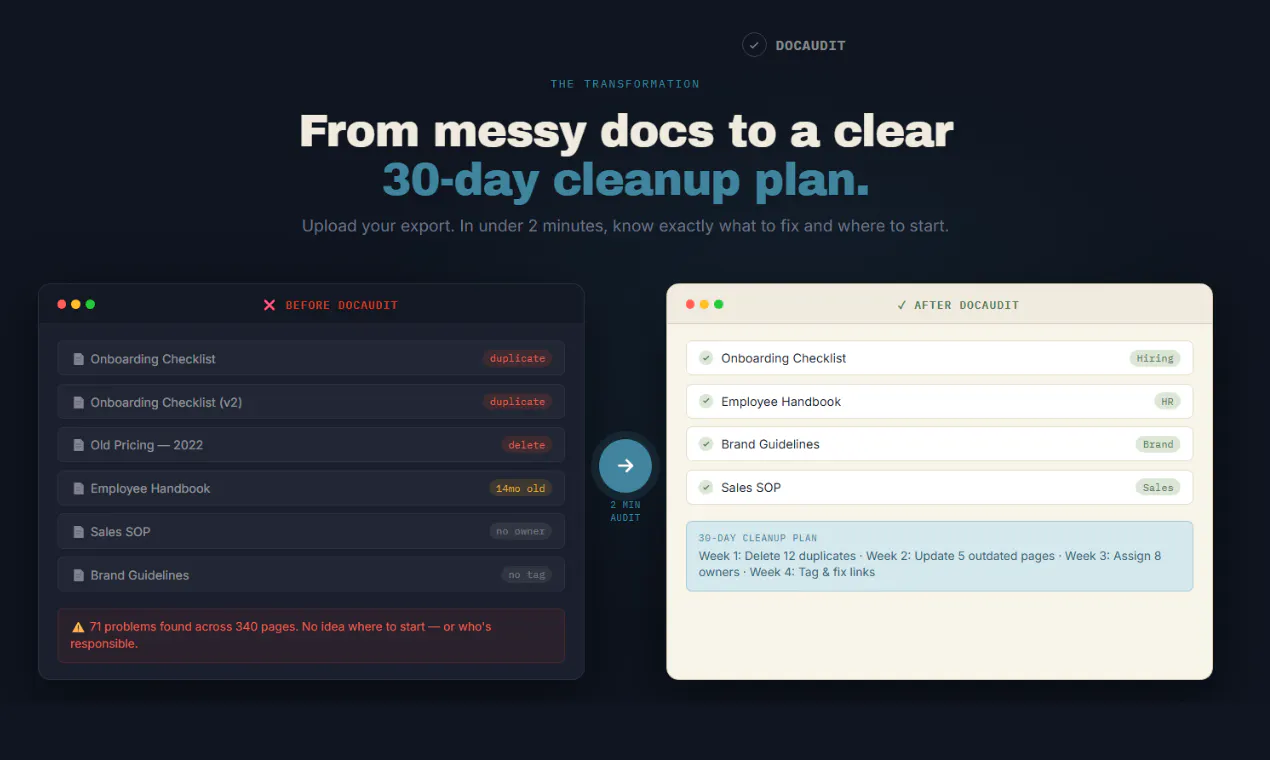1270x760 pixels.
Task: Click the blue arrow button between panels
Action: [625, 465]
